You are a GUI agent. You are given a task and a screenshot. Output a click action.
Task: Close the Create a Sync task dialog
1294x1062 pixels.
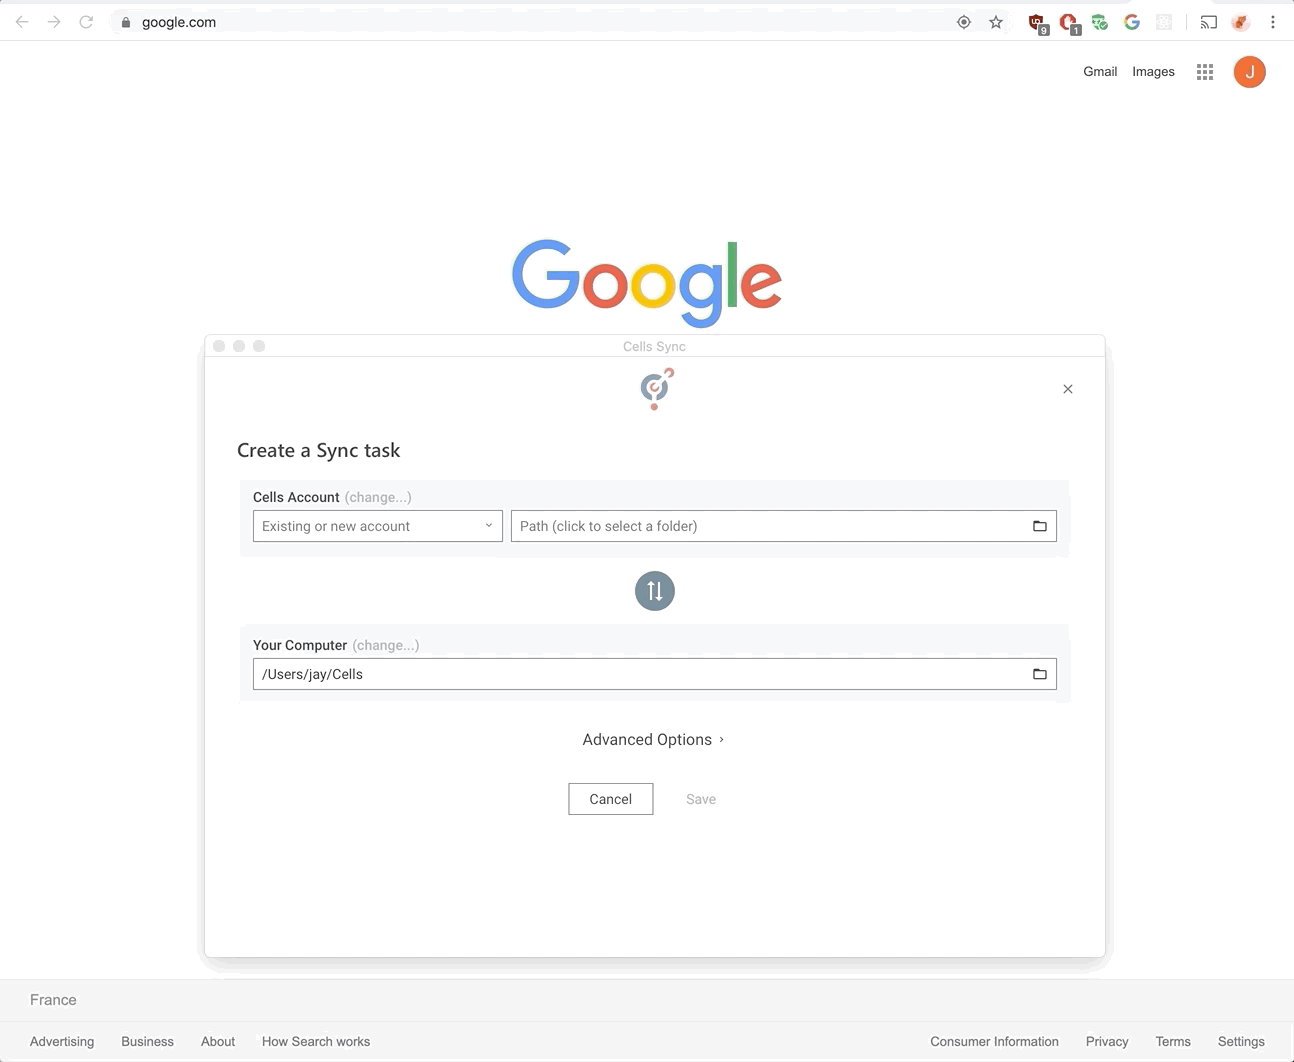[x=1068, y=389]
